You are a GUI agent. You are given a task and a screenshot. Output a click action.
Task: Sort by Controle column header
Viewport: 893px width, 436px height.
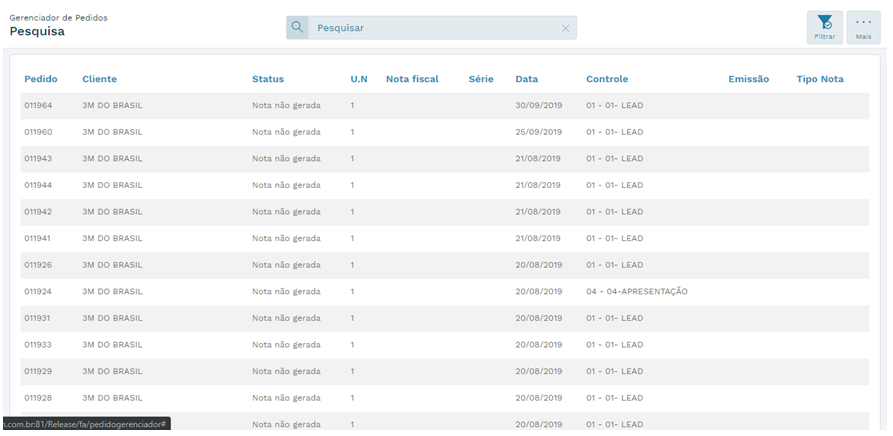pyautogui.click(x=607, y=79)
